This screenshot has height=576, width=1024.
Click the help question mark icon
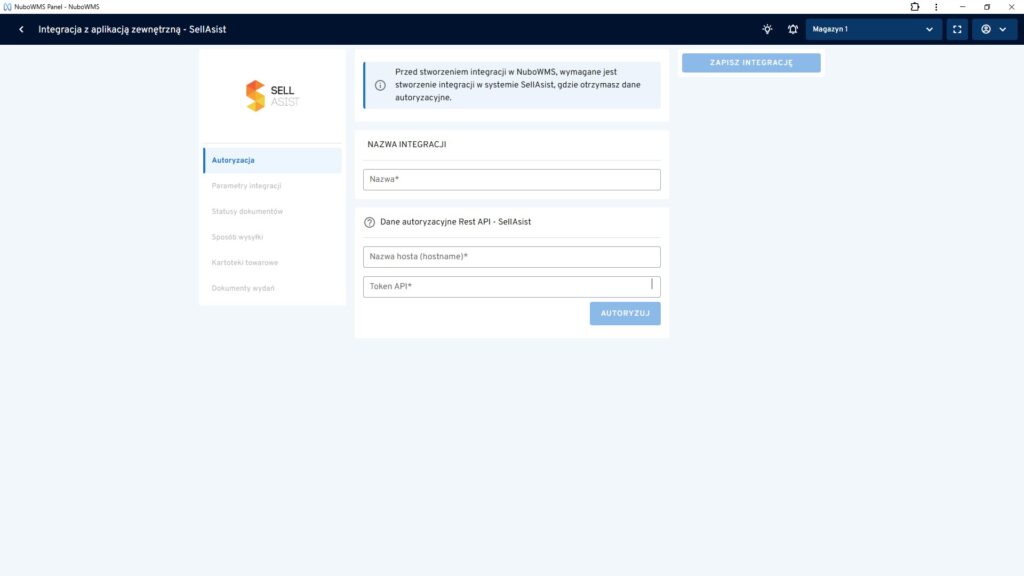(369, 222)
